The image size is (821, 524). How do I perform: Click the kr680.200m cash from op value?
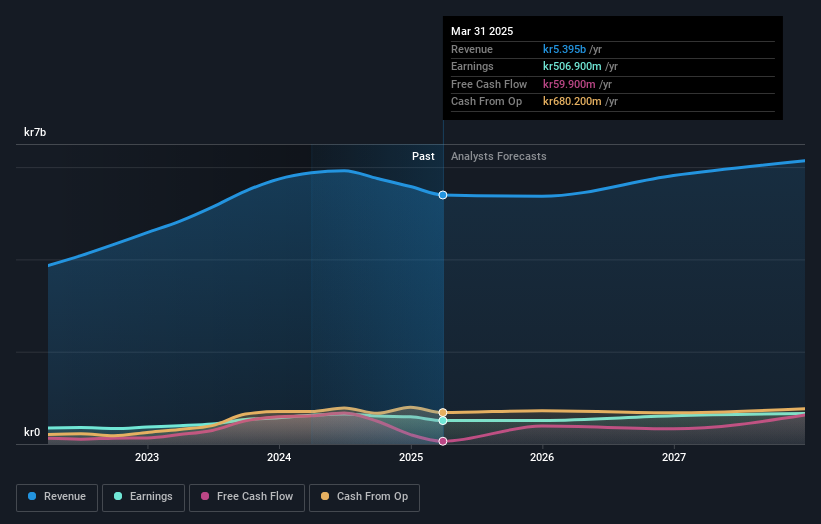(x=572, y=102)
